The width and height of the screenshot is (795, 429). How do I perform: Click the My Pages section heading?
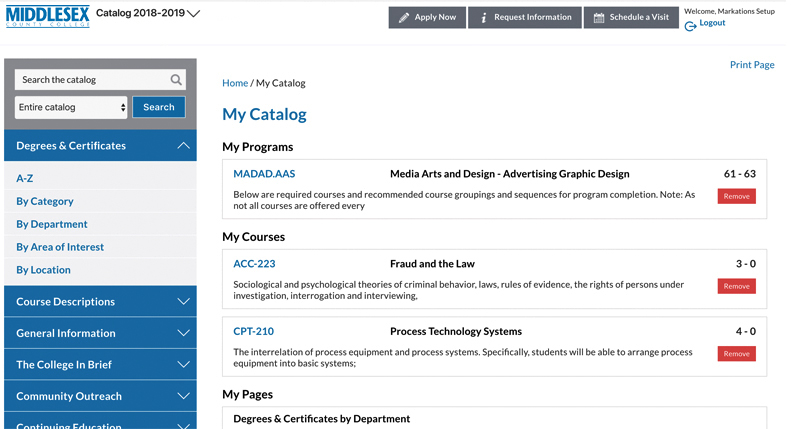[x=247, y=395]
